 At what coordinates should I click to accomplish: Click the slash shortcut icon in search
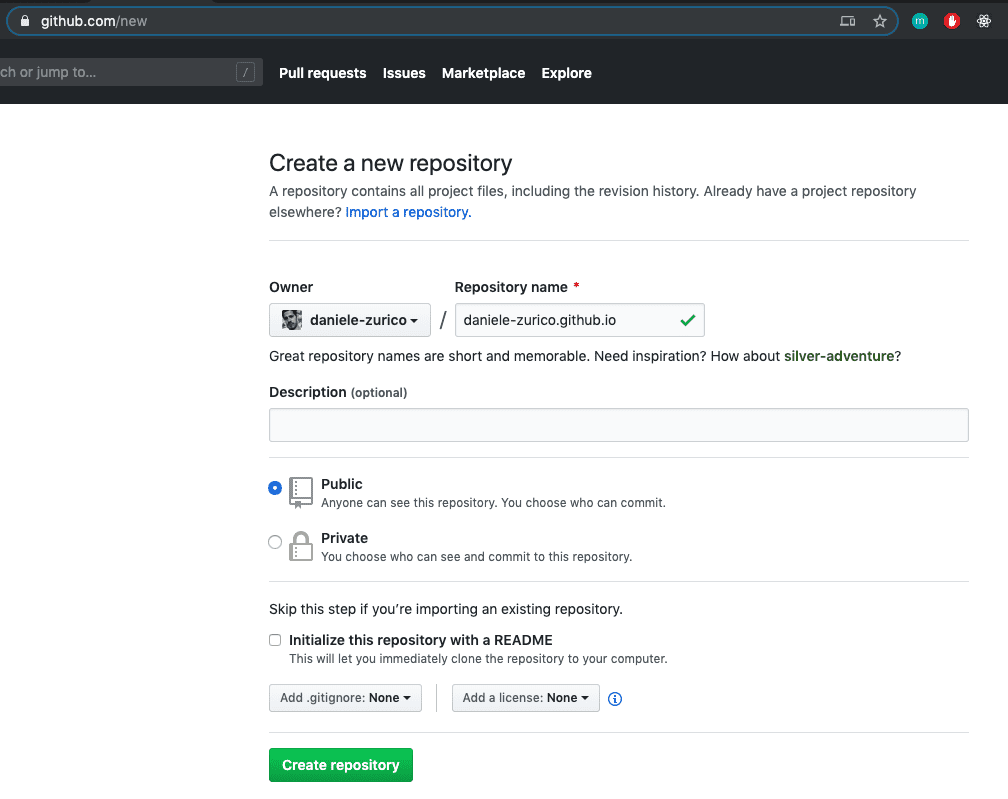click(246, 72)
